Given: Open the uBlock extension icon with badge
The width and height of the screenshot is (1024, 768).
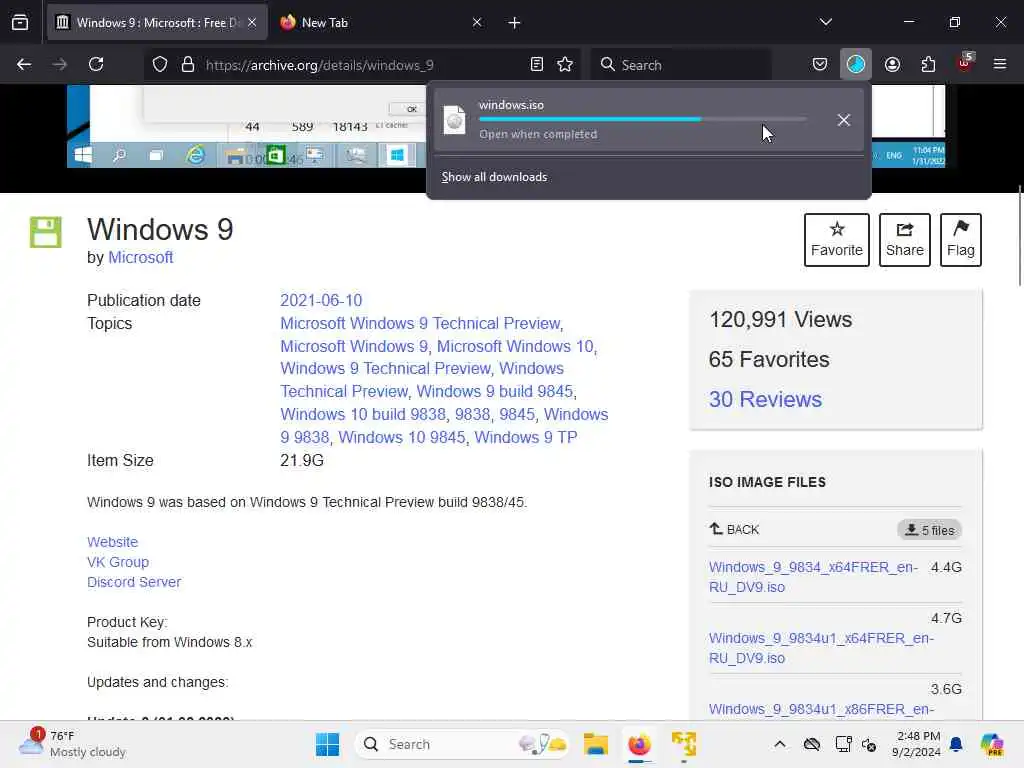Looking at the screenshot, I should pyautogui.click(x=965, y=63).
